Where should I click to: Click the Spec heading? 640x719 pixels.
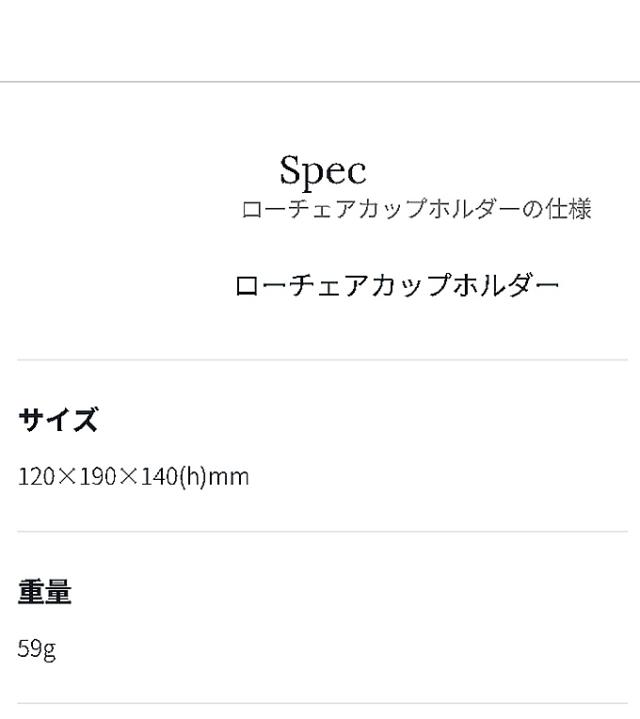click(323, 171)
